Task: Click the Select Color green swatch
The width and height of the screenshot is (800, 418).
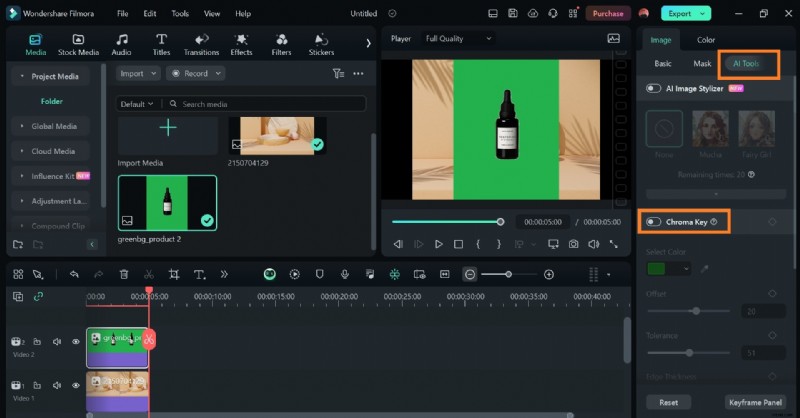Action: click(657, 268)
